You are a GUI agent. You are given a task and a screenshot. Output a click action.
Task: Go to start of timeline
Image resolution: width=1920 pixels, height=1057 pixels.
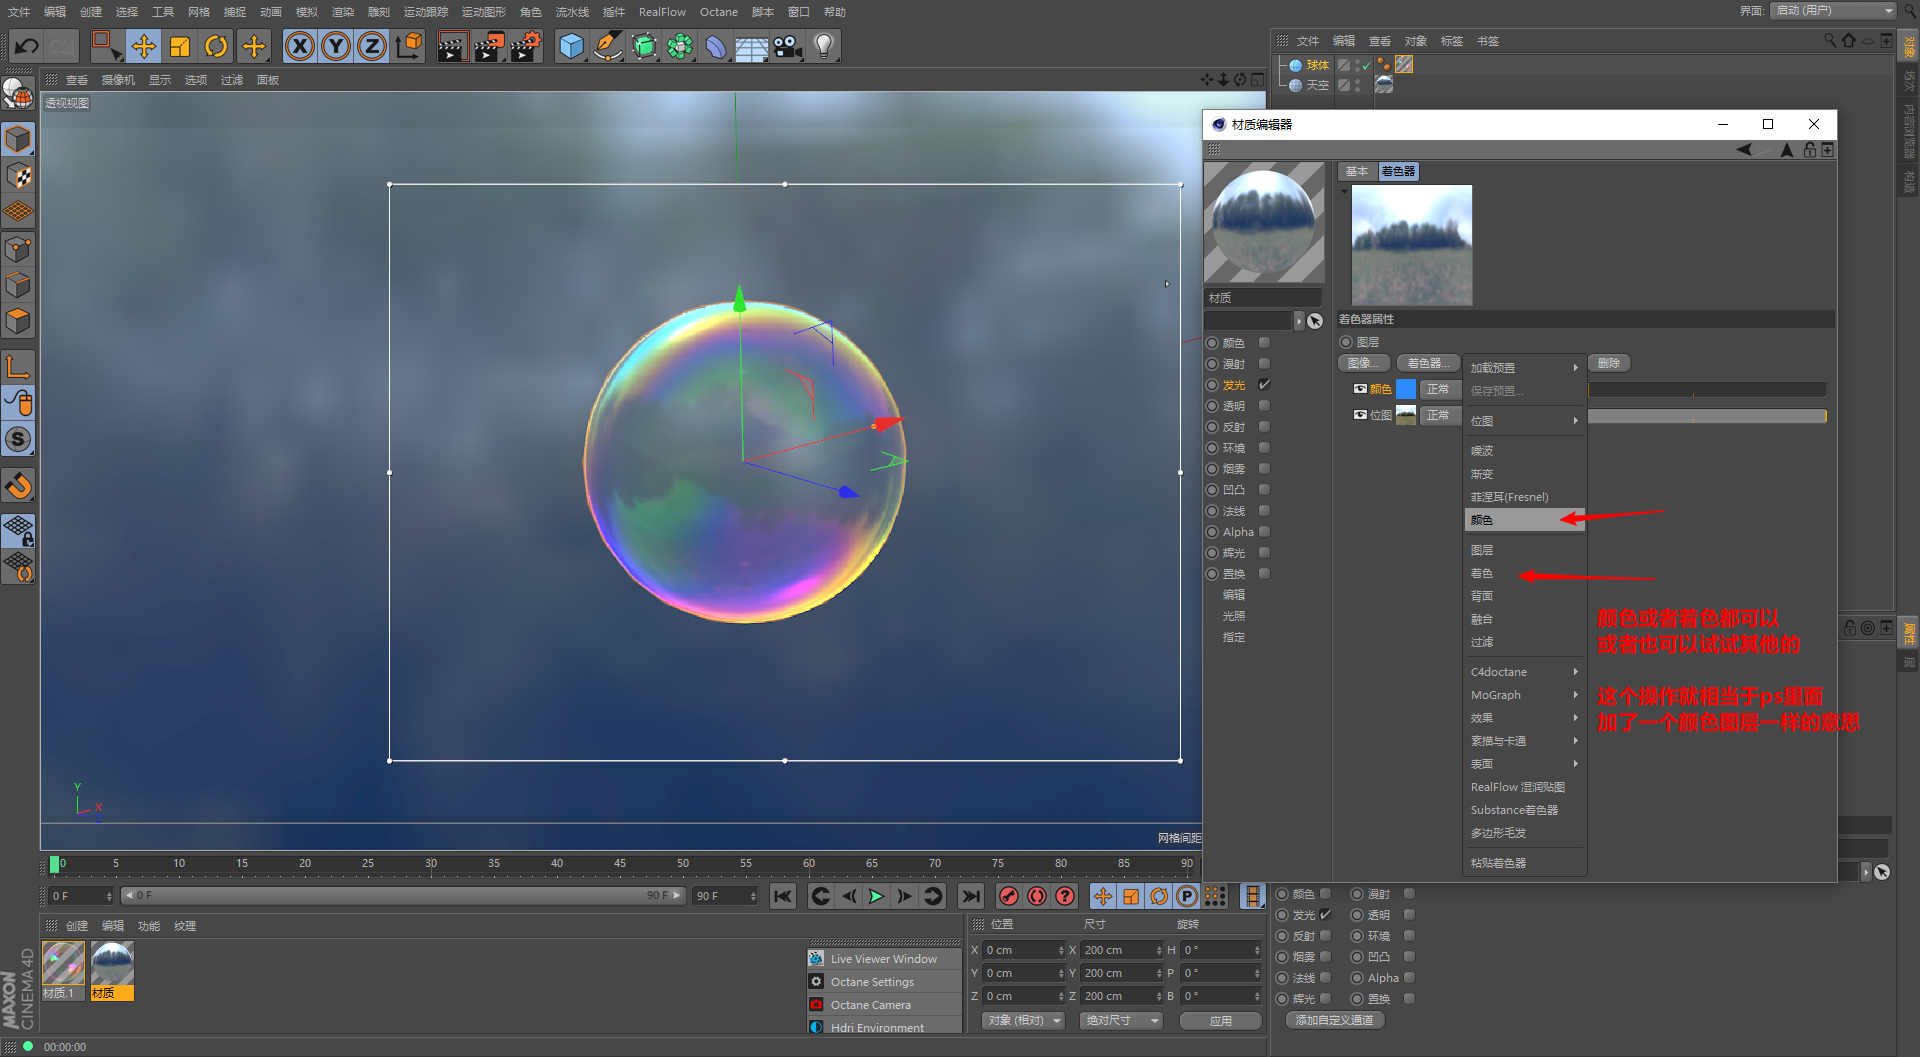[x=783, y=896]
